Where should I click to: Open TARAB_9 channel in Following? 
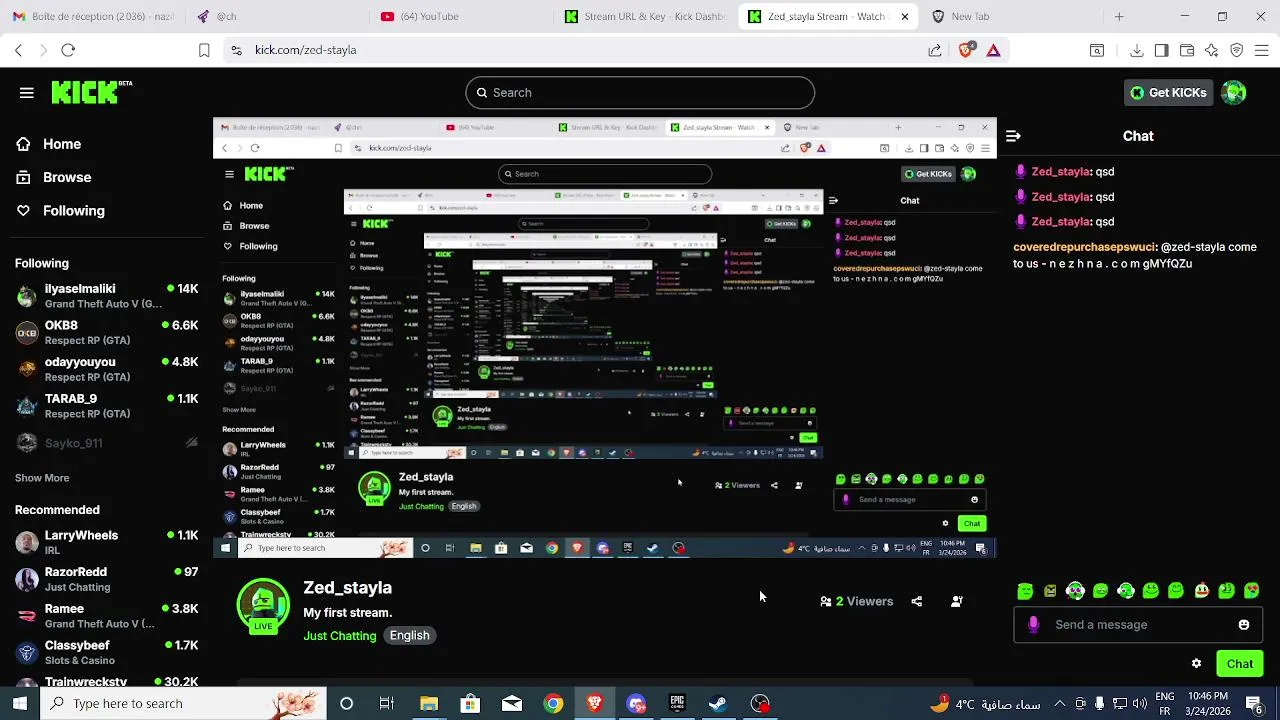click(x=106, y=405)
